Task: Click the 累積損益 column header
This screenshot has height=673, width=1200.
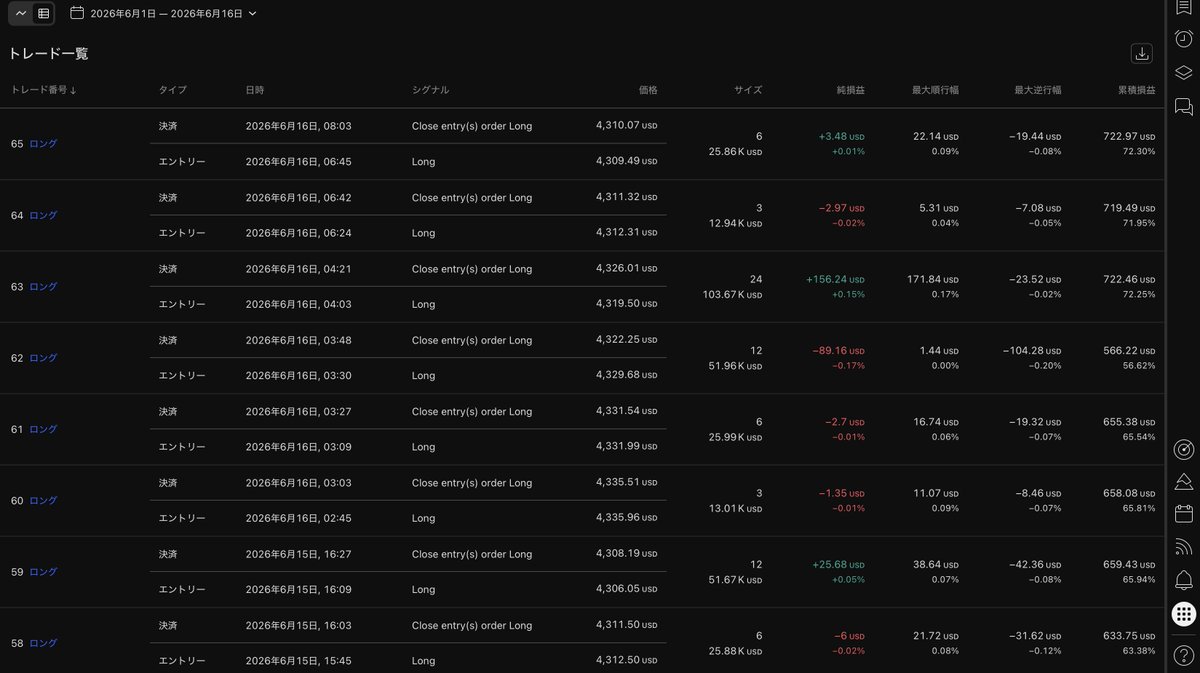Action: tap(1136, 90)
